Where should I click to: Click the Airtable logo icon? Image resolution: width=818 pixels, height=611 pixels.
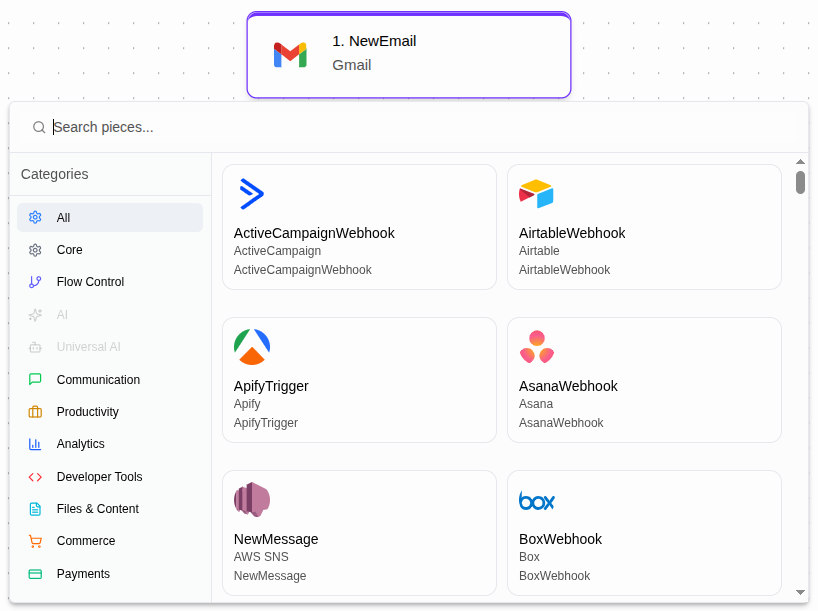click(536, 194)
